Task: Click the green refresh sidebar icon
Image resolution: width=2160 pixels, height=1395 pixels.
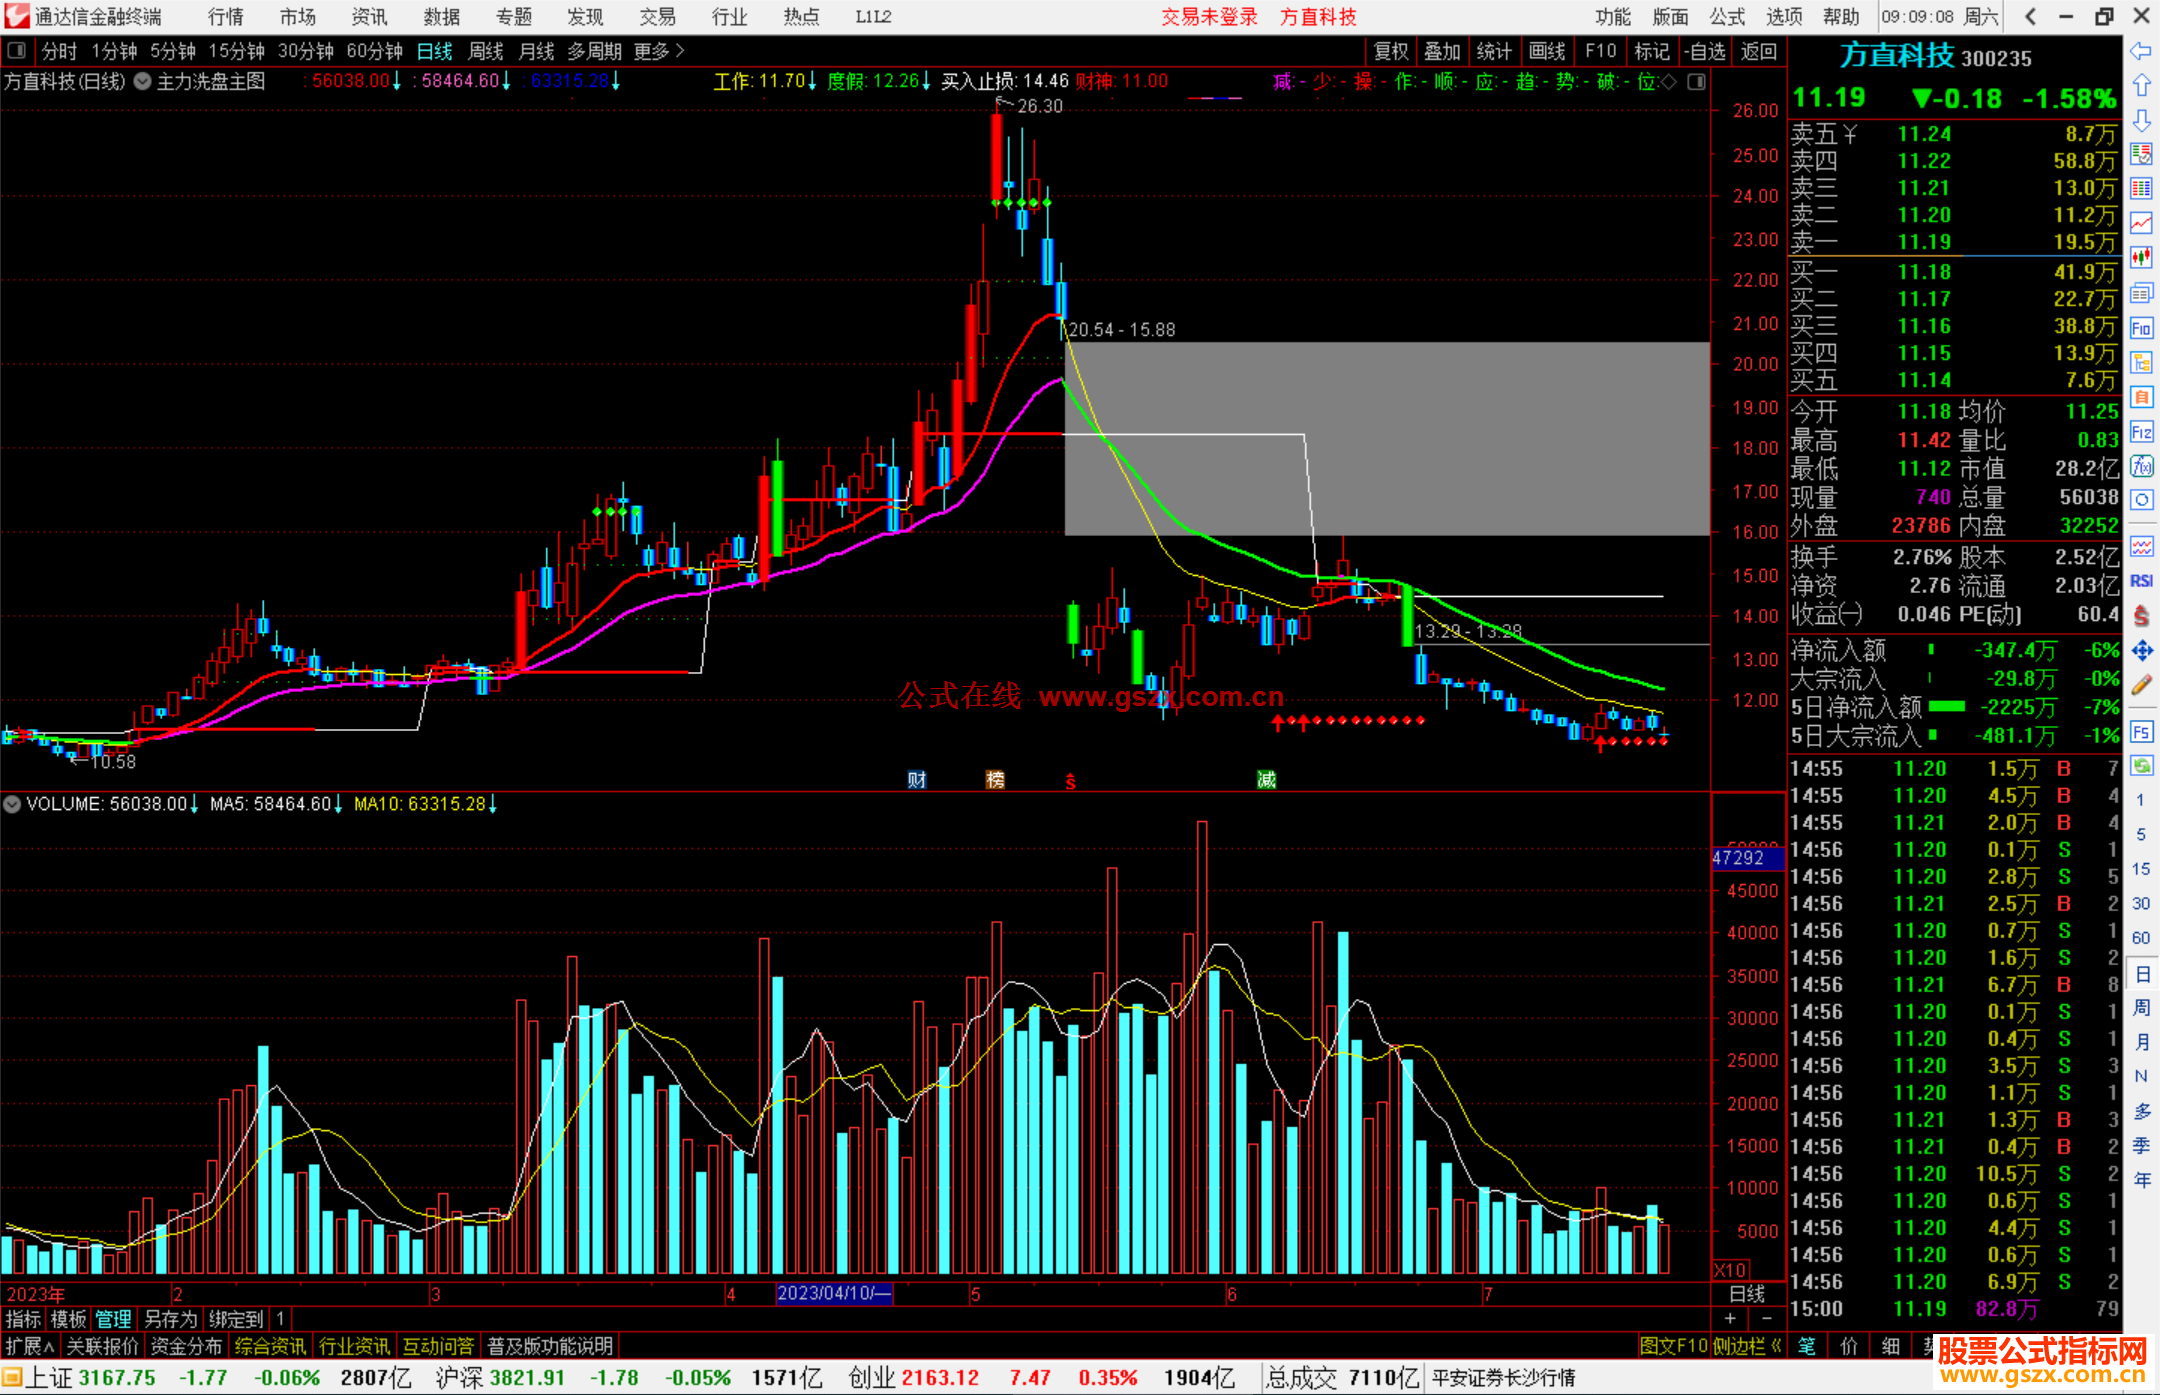Action: 2141,765
